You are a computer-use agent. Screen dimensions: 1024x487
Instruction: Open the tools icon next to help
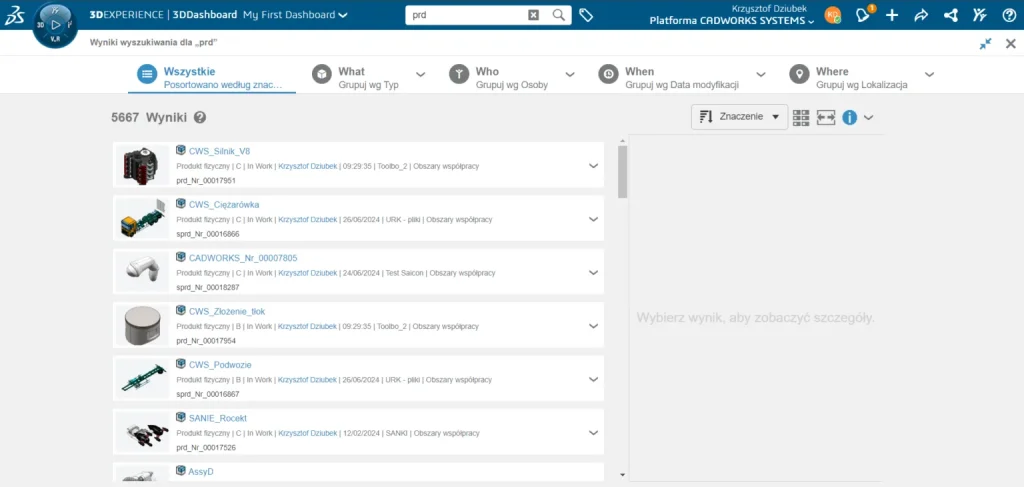click(980, 15)
